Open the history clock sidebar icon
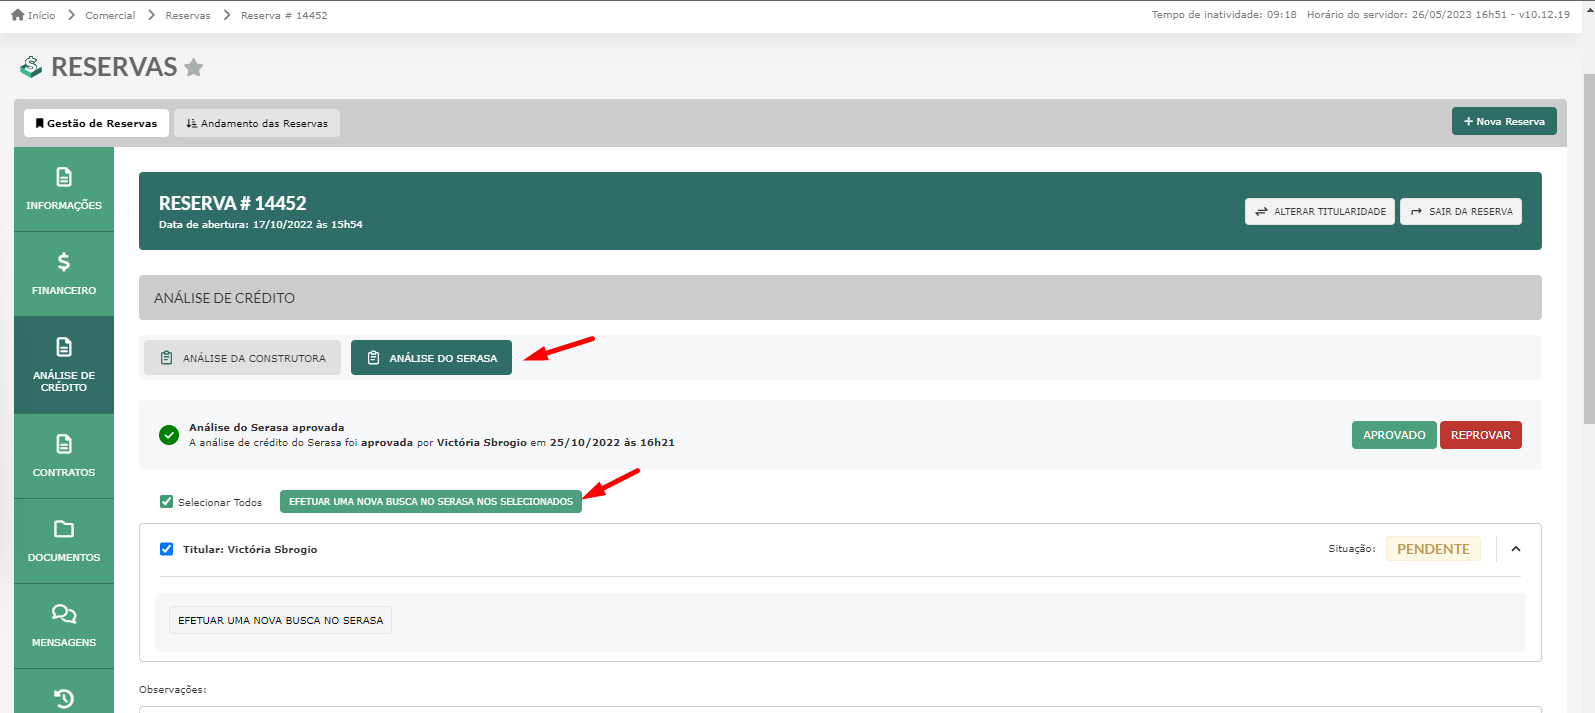1595x713 pixels. click(64, 698)
